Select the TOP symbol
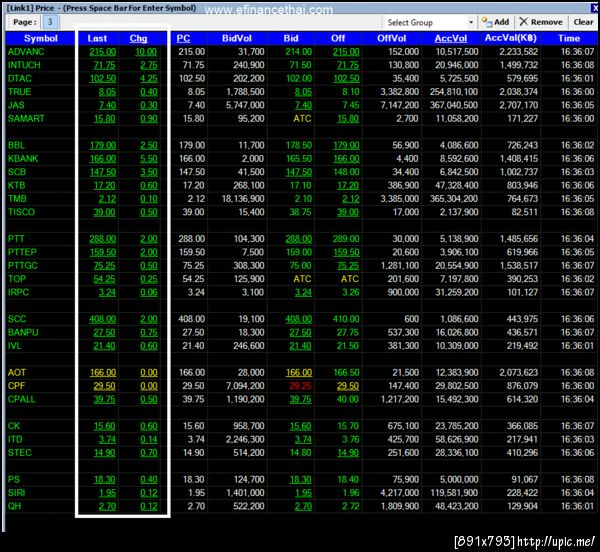Screen dimensions: 600x552 17,279
